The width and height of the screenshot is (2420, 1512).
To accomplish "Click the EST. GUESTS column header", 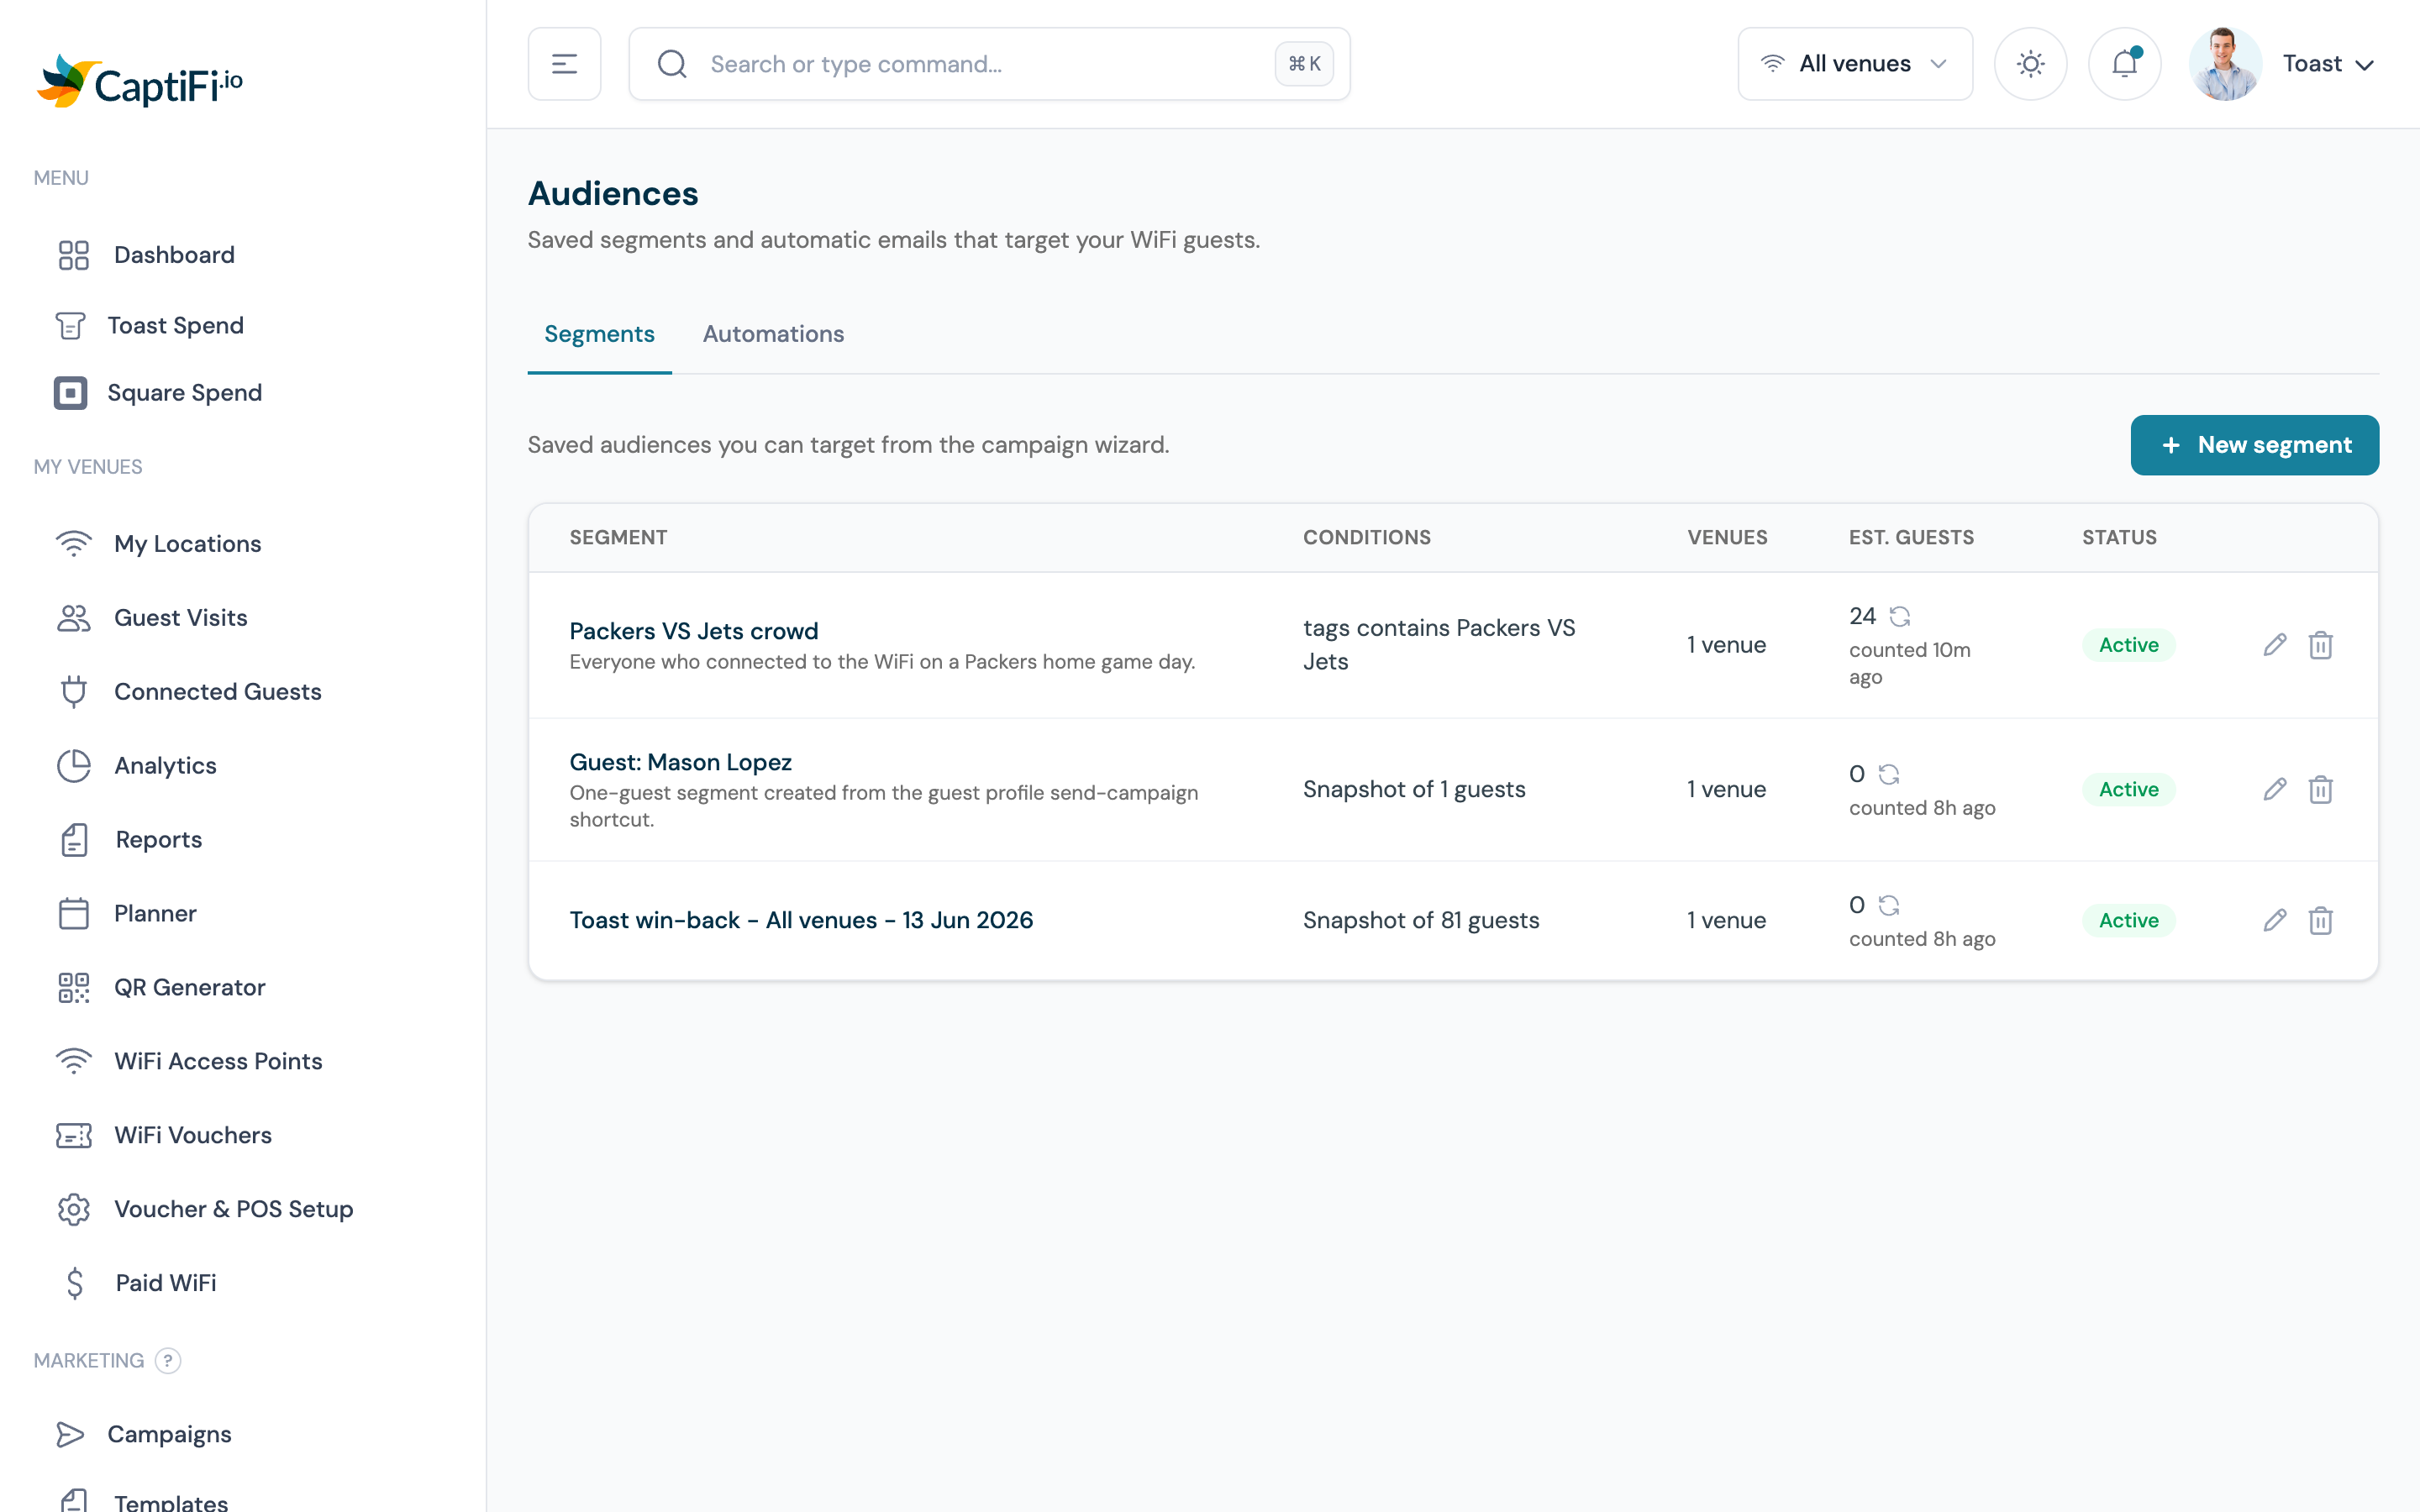I will (1911, 537).
